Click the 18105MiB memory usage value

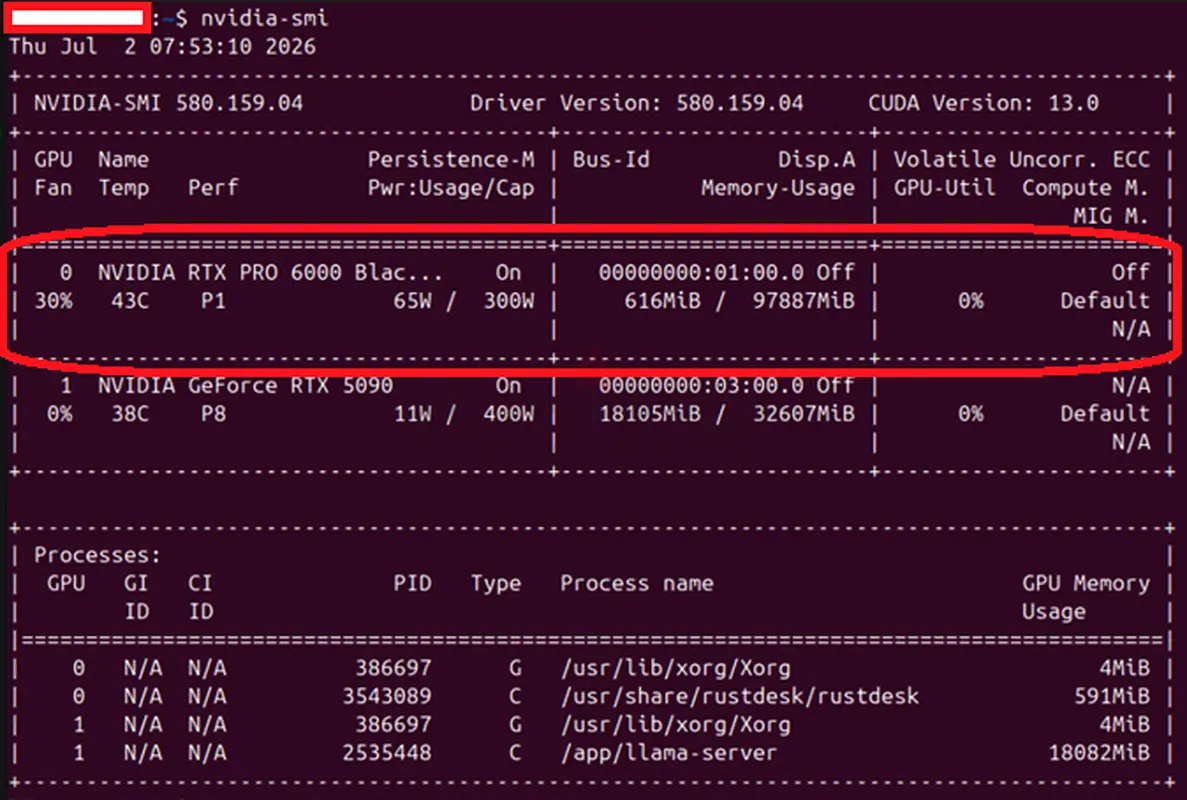pyautogui.click(x=650, y=415)
